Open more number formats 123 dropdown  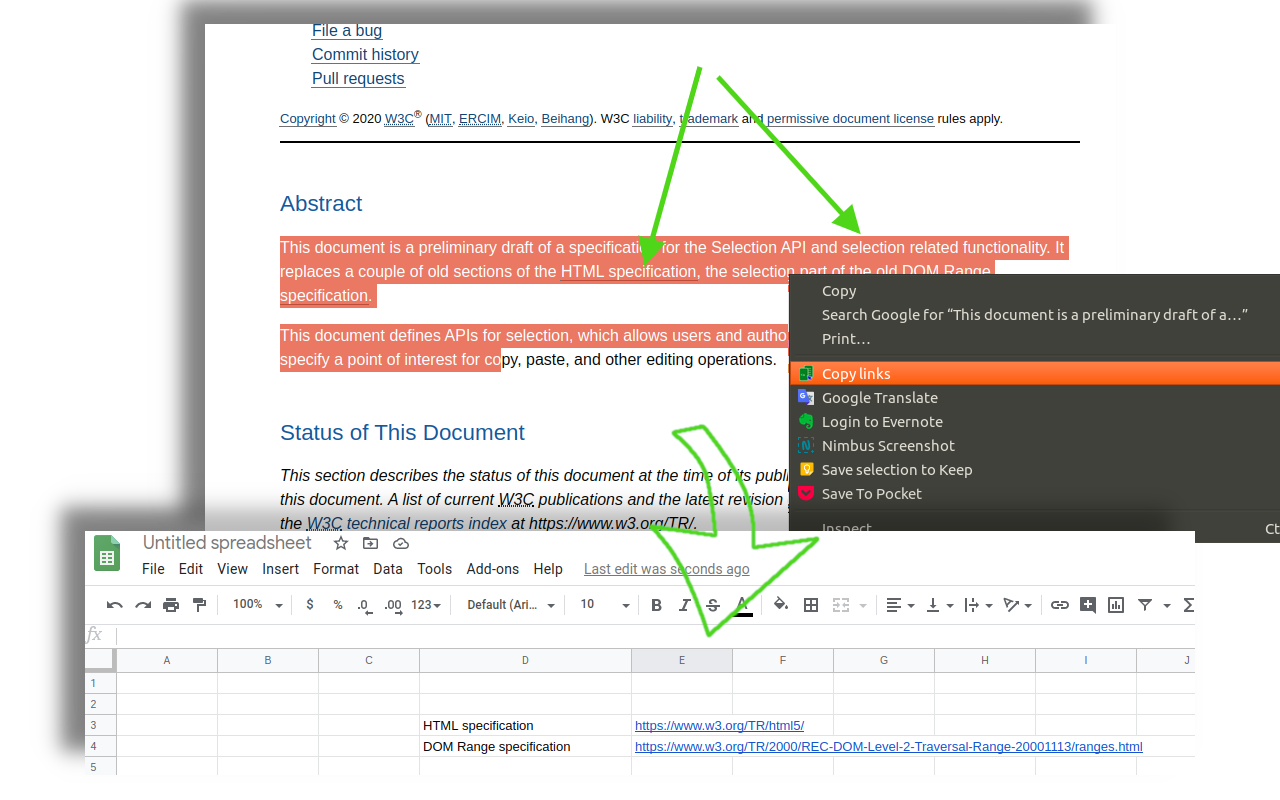click(427, 605)
